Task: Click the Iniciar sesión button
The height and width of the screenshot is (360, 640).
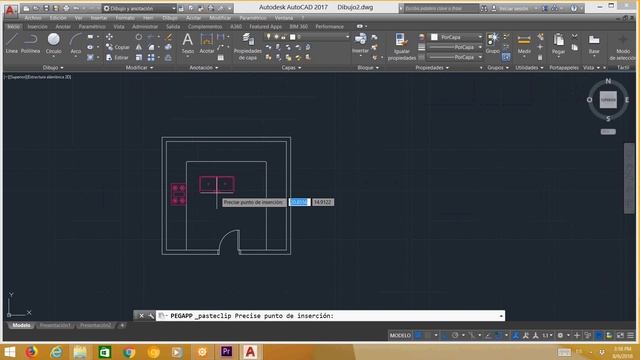Action: (514, 8)
